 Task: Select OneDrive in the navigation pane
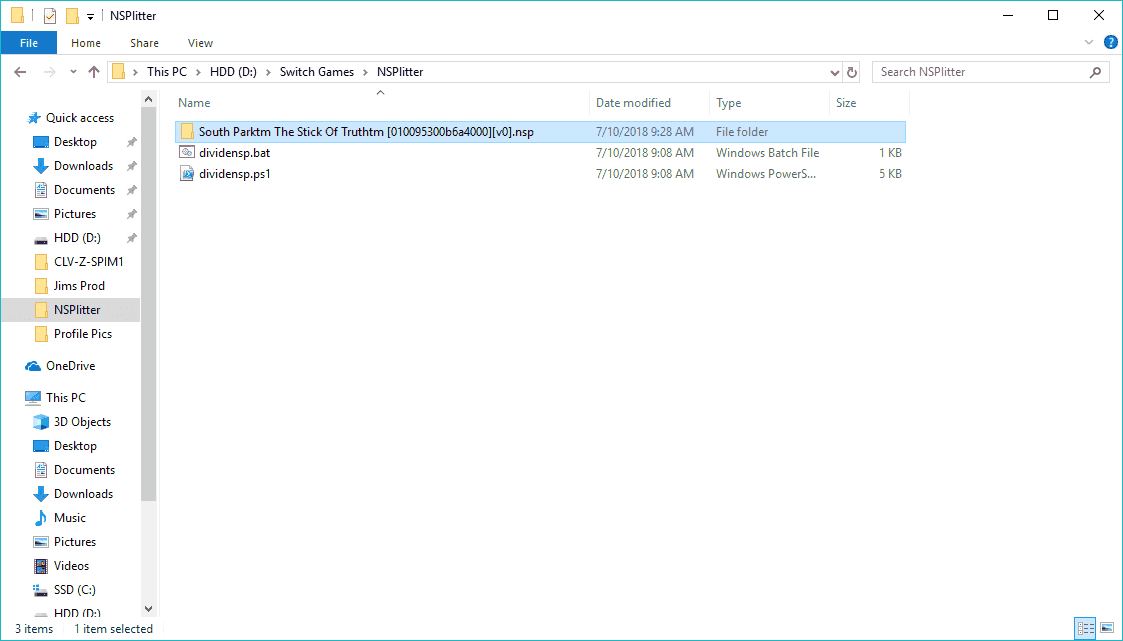[70, 365]
